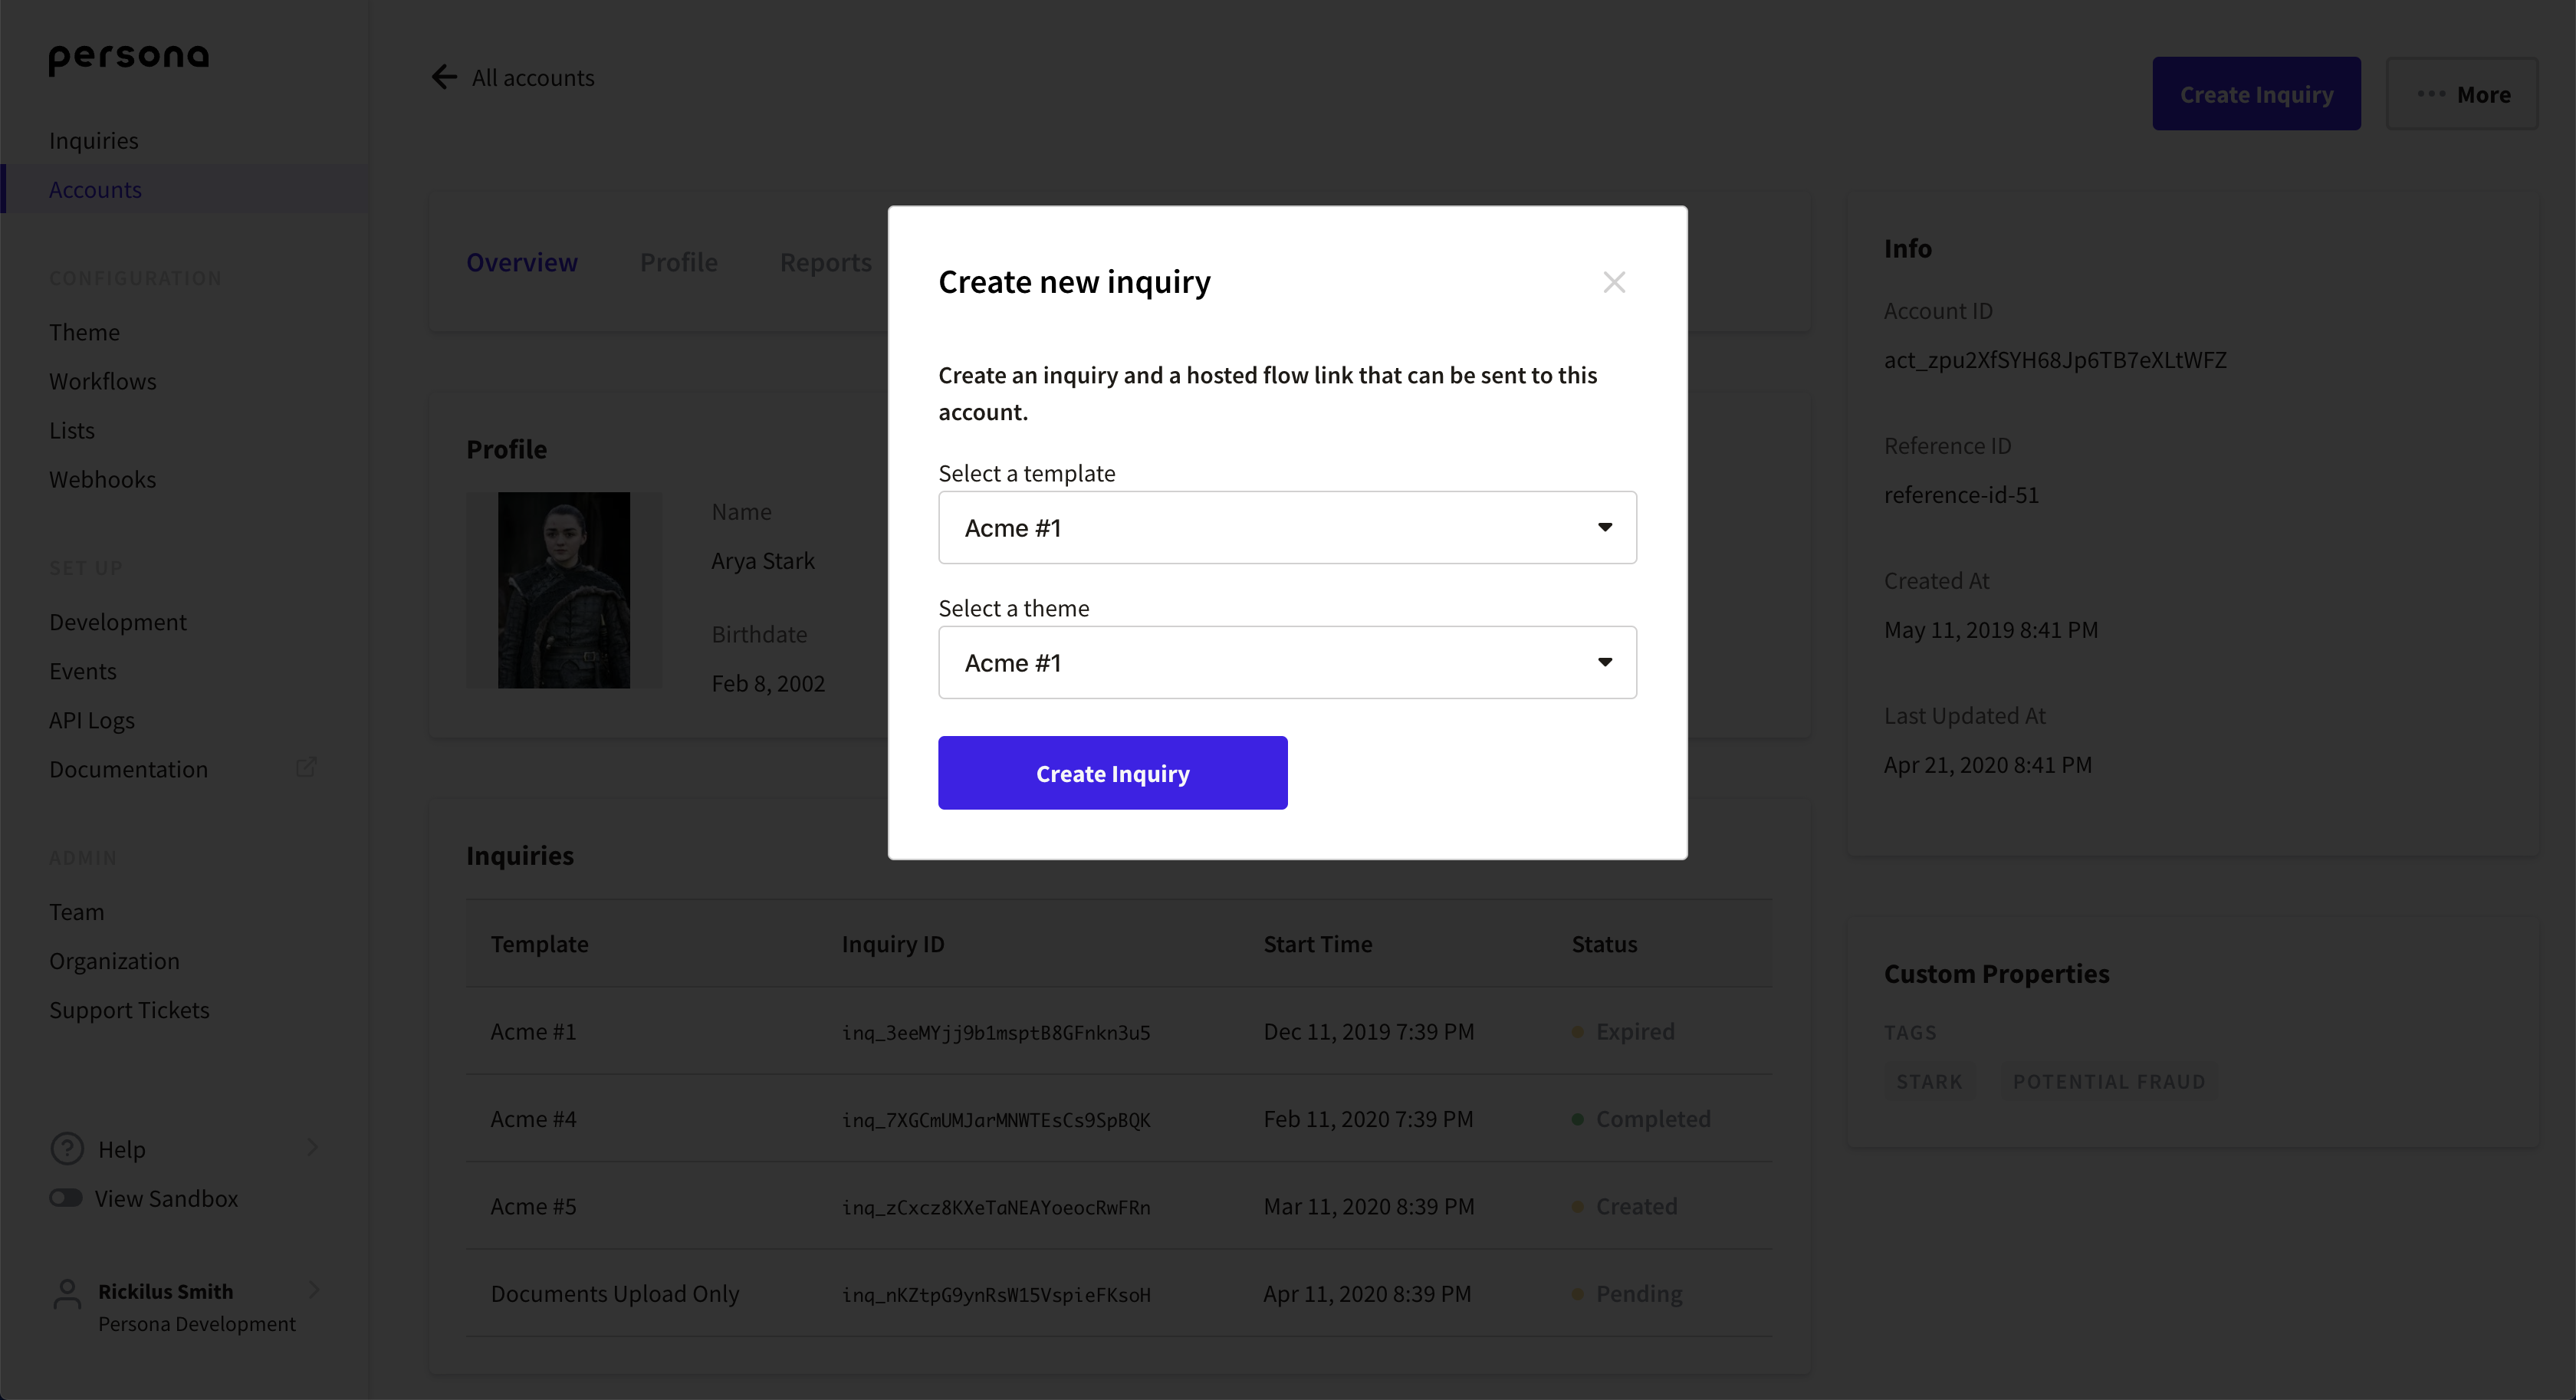The height and width of the screenshot is (1400, 2576).
Task: Click the Persona logo
Action: tap(129, 59)
